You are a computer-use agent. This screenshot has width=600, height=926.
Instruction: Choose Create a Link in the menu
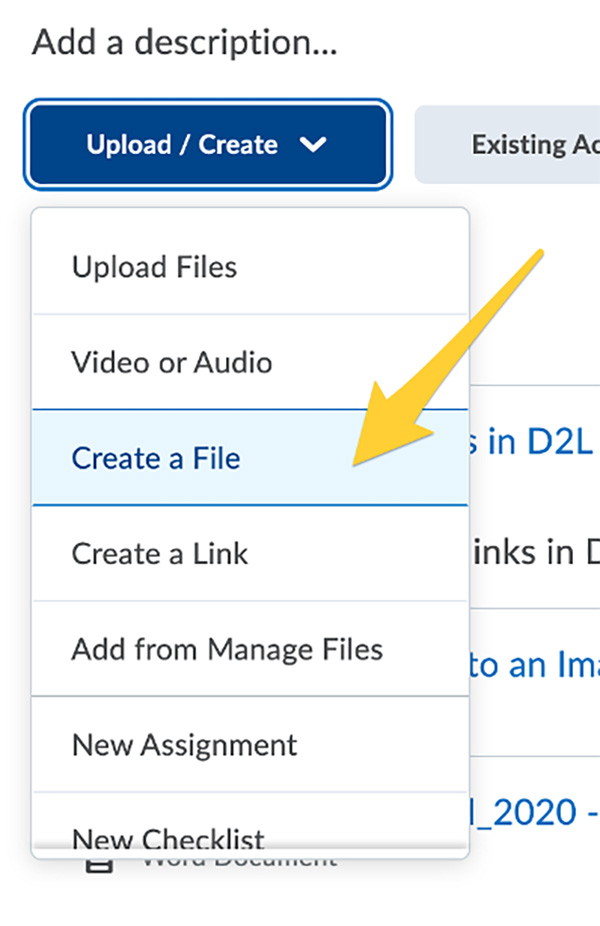[x=160, y=554]
